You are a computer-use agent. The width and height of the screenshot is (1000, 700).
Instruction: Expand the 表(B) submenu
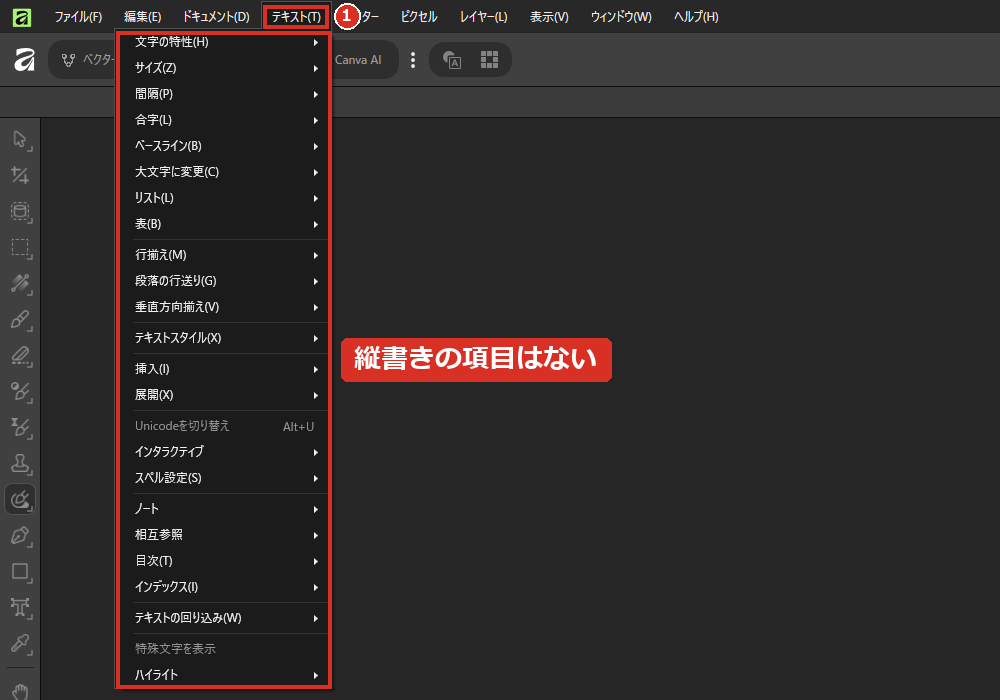click(224, 224)
